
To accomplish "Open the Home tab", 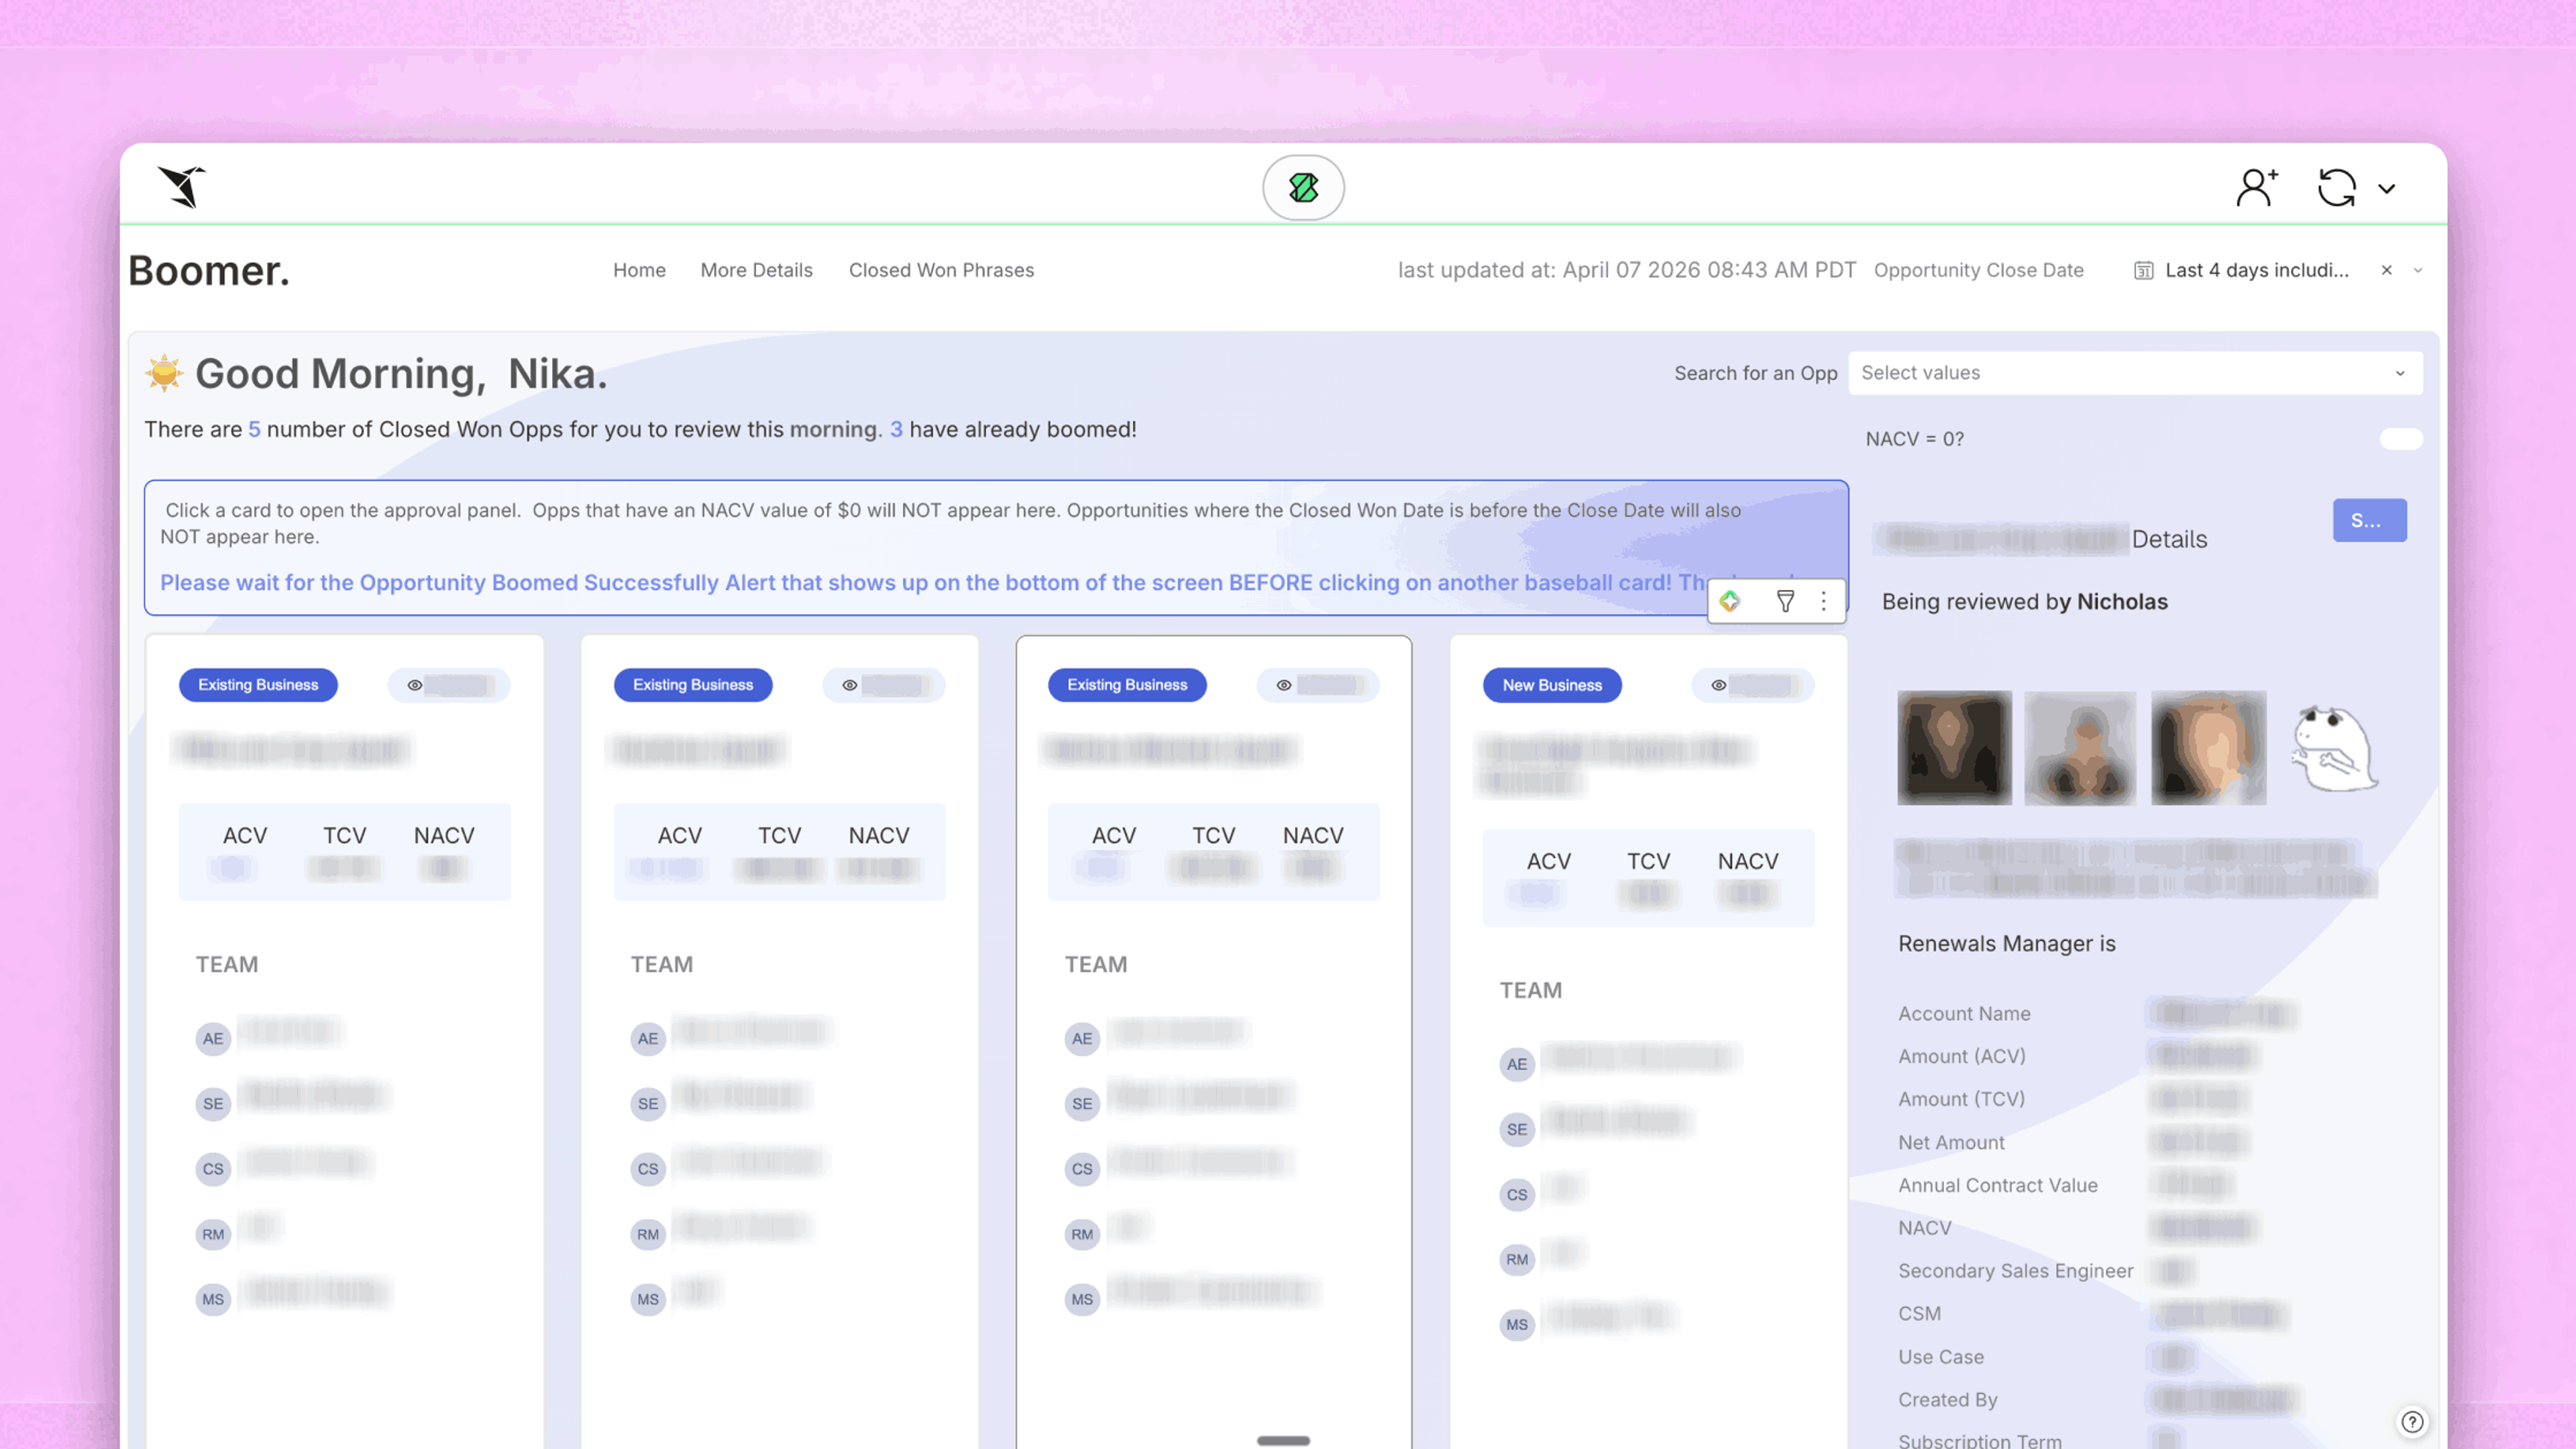I will tap(639, 270).
